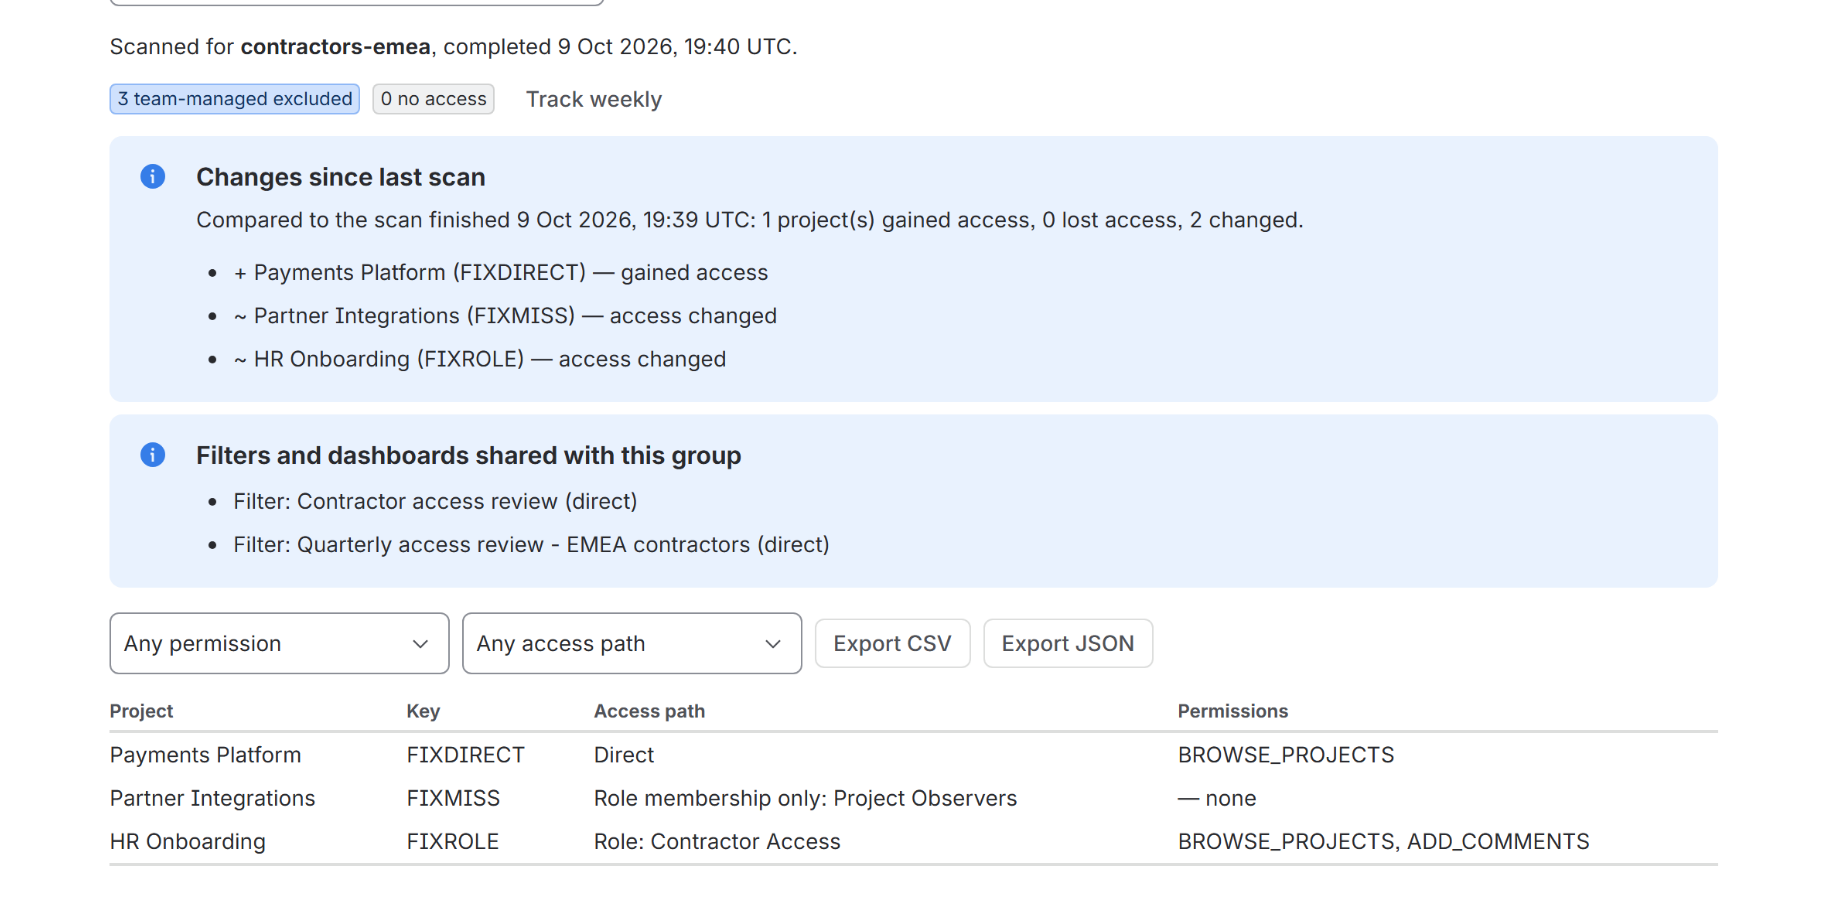Click Filter: Contractor access review (direct)
The height and width of the screenshot is (900, 1840).
[435, 501]
